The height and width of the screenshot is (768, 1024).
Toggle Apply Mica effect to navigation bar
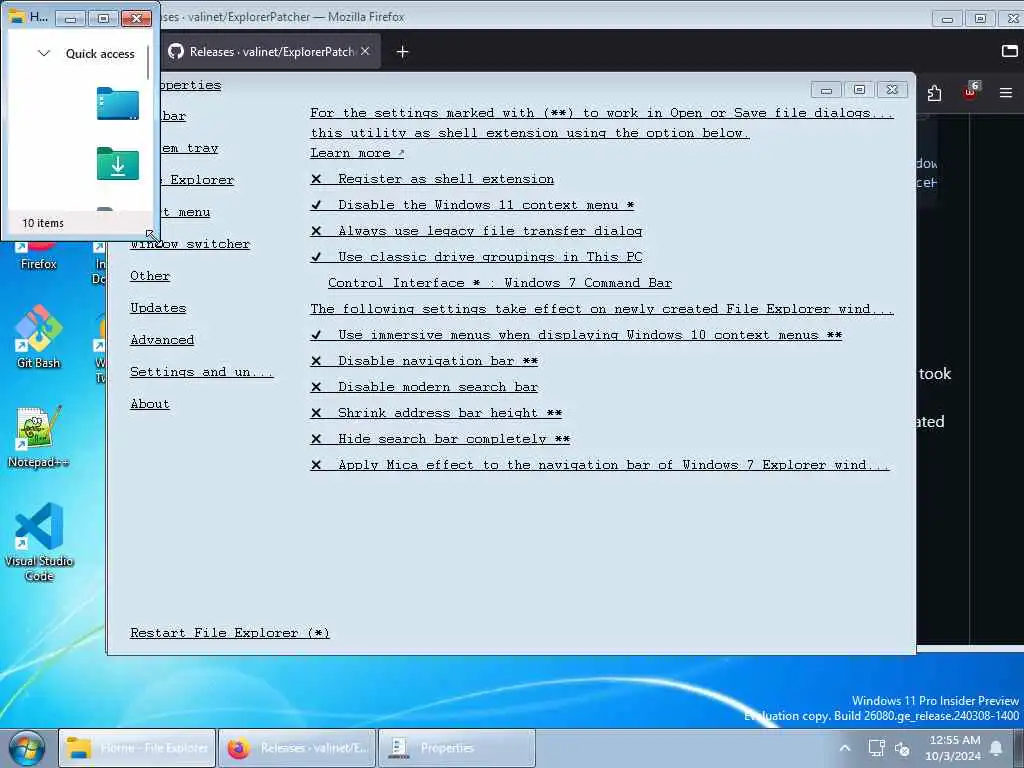coord(600,465)
